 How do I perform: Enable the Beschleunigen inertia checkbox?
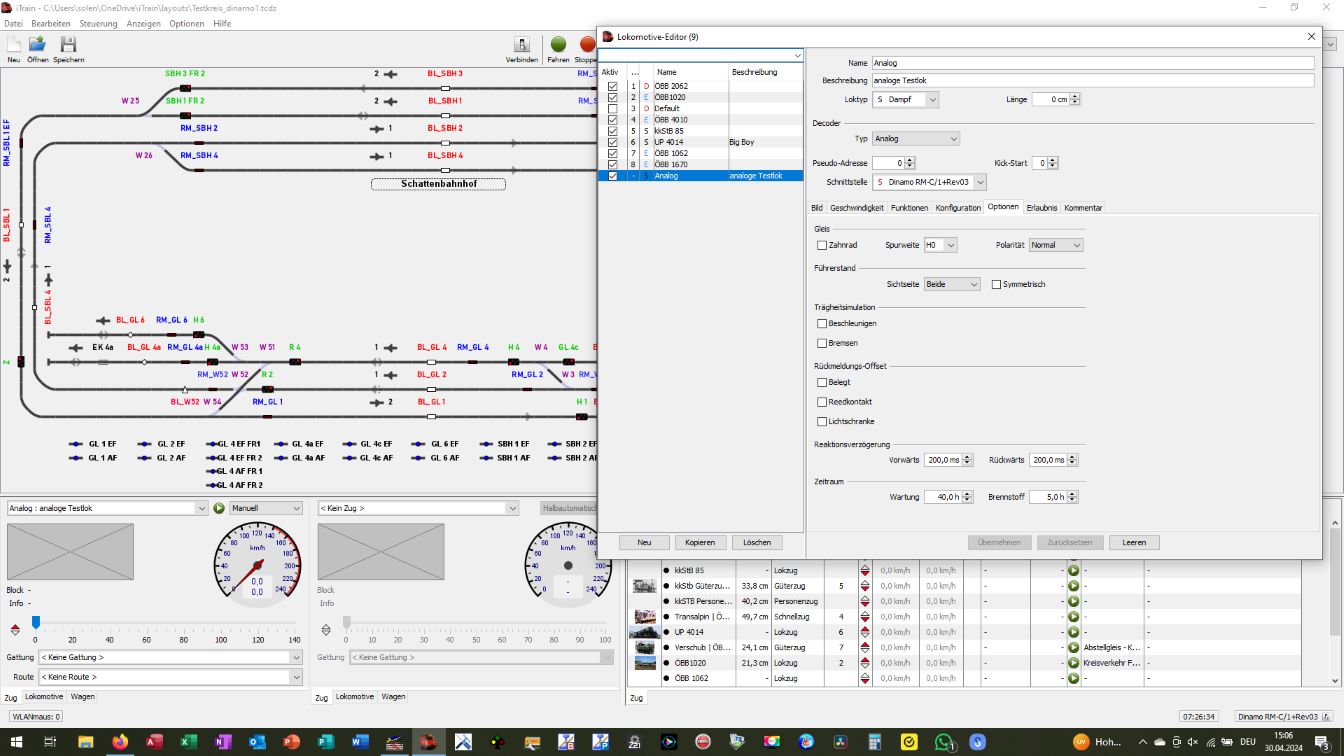coord(822,324)
